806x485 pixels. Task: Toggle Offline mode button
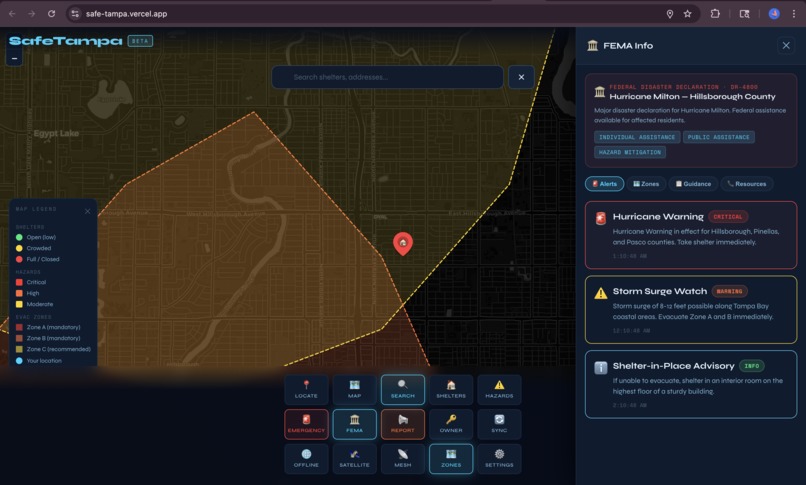(x=306, y=458)
